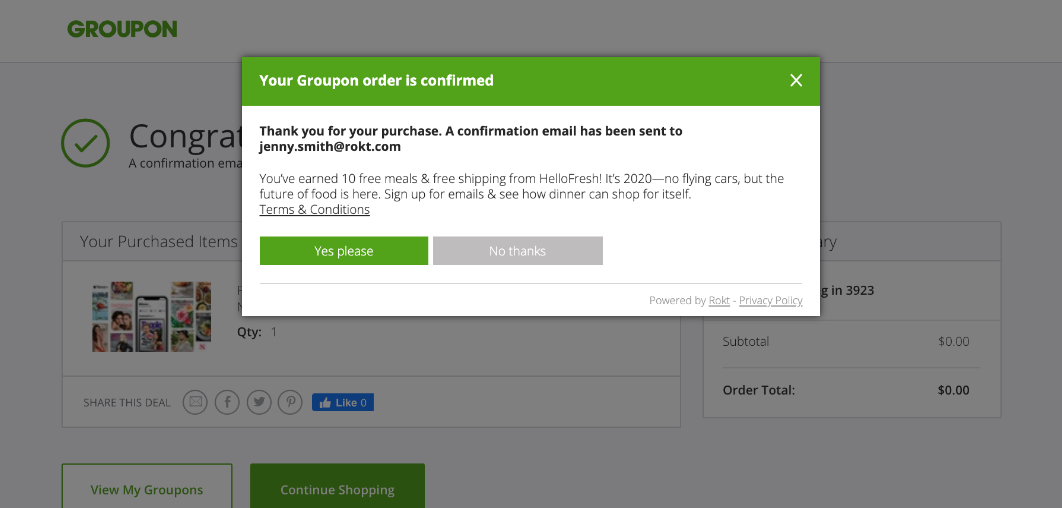The height and width of the screenshot is (508, 1062).
Task: Open the purchased item thumbnail image
Action: 152,317
